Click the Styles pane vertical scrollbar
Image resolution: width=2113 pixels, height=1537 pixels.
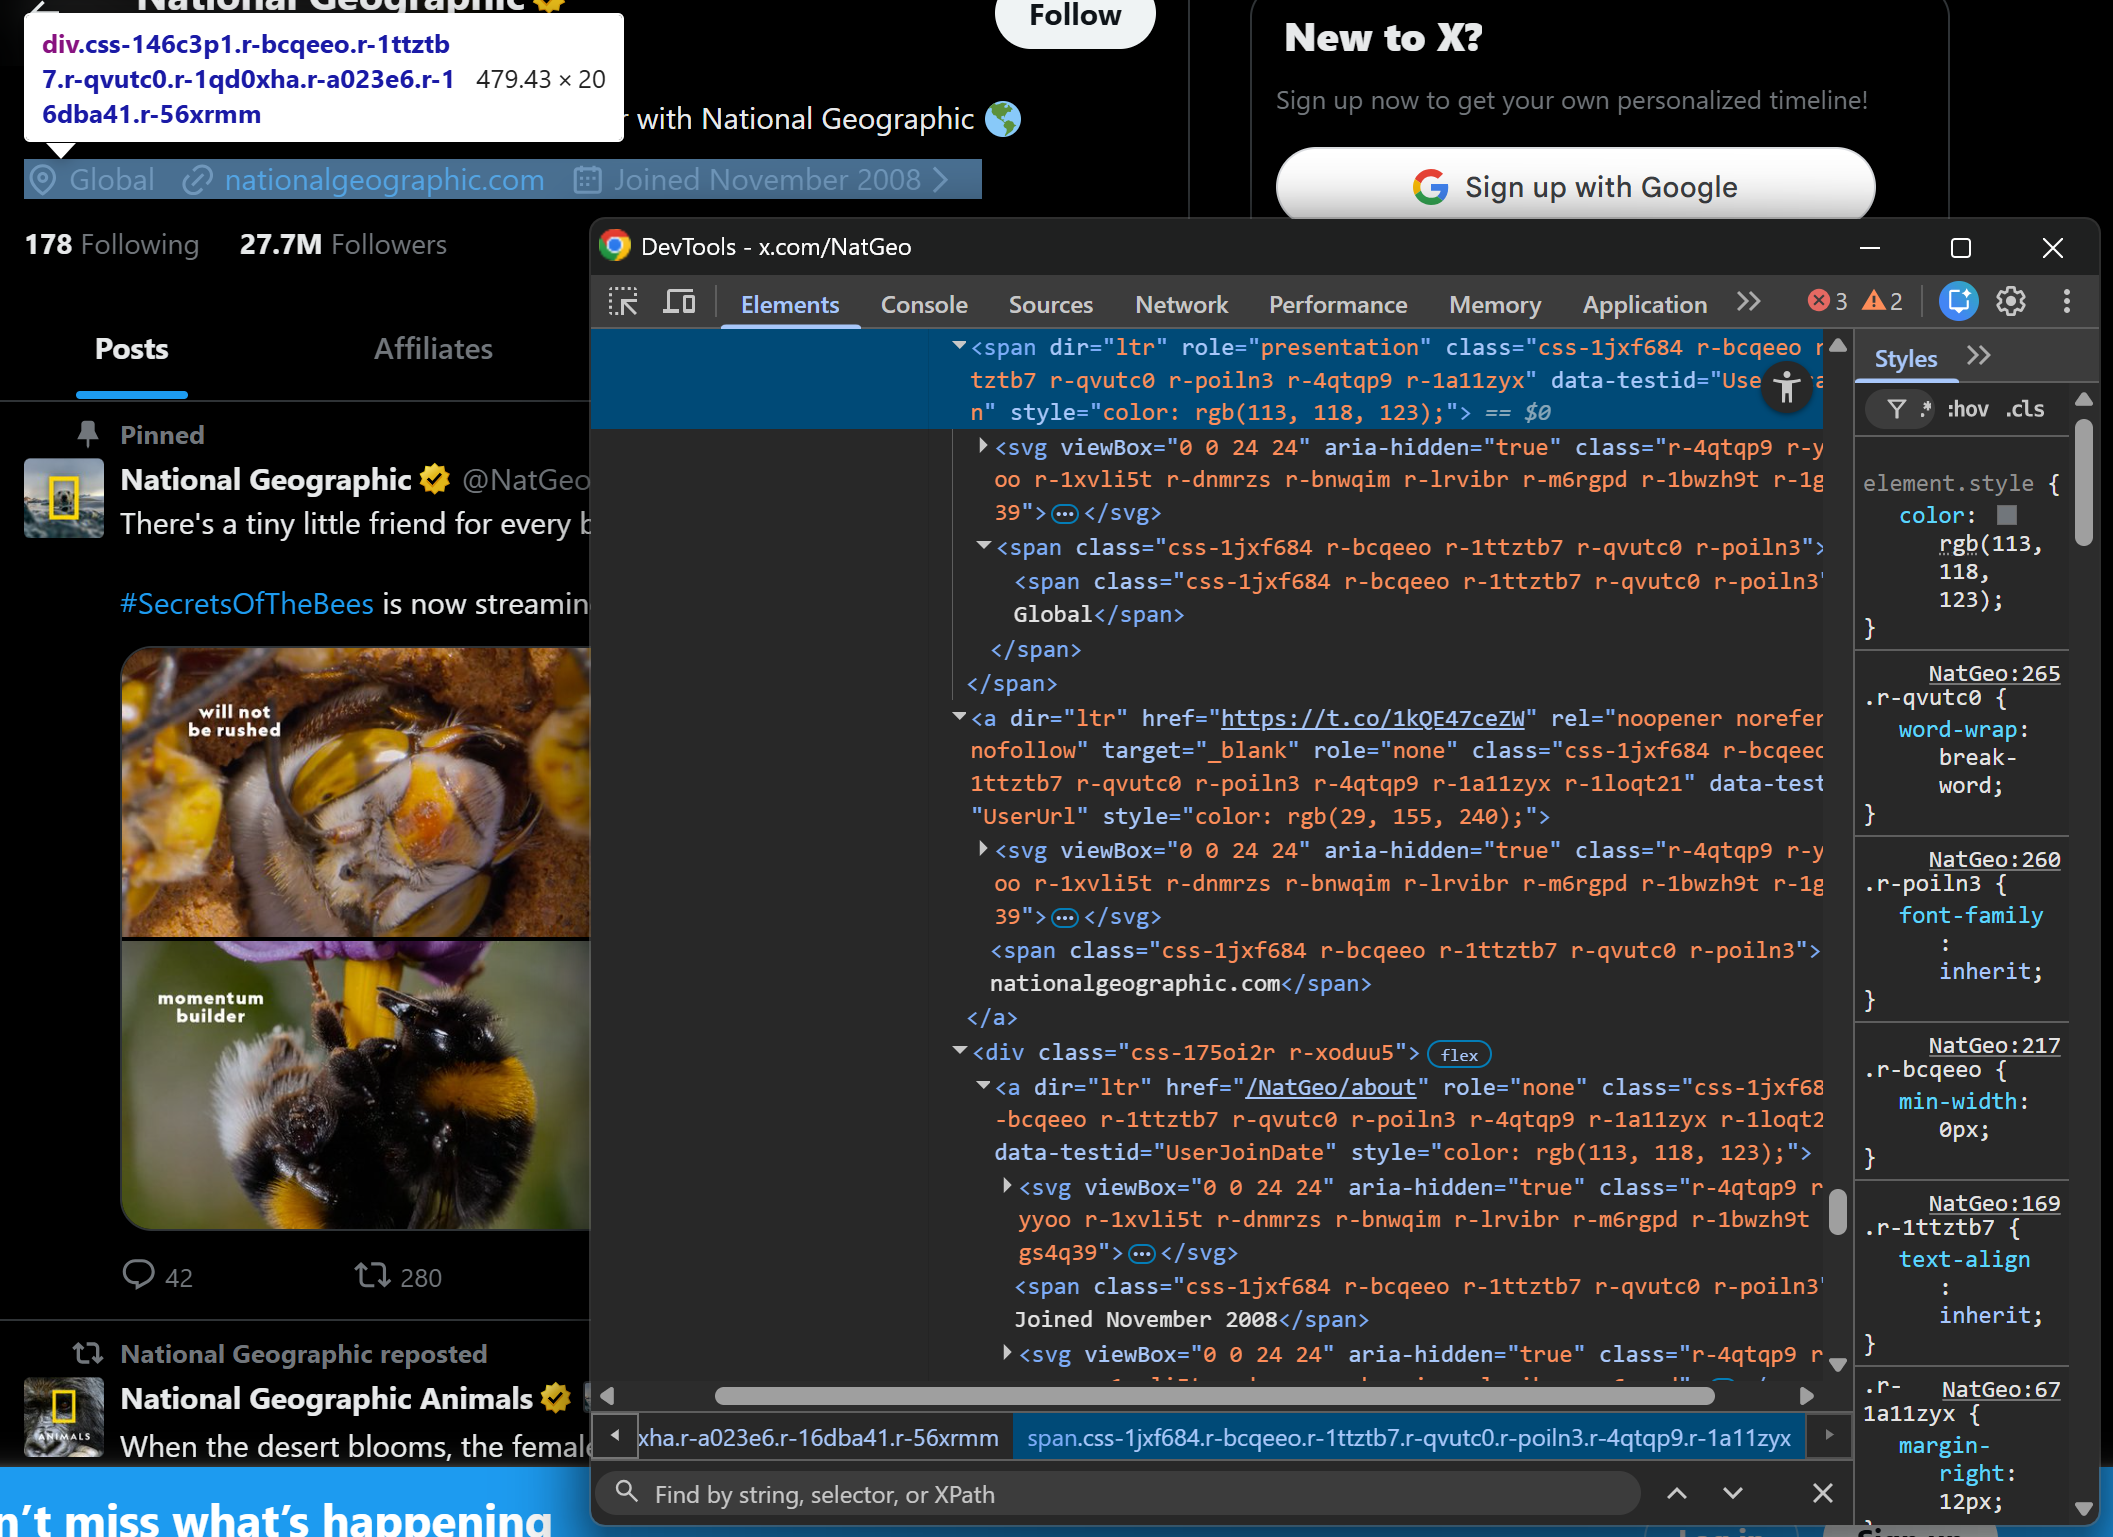pyautogui.click(x=2084, y=484)
